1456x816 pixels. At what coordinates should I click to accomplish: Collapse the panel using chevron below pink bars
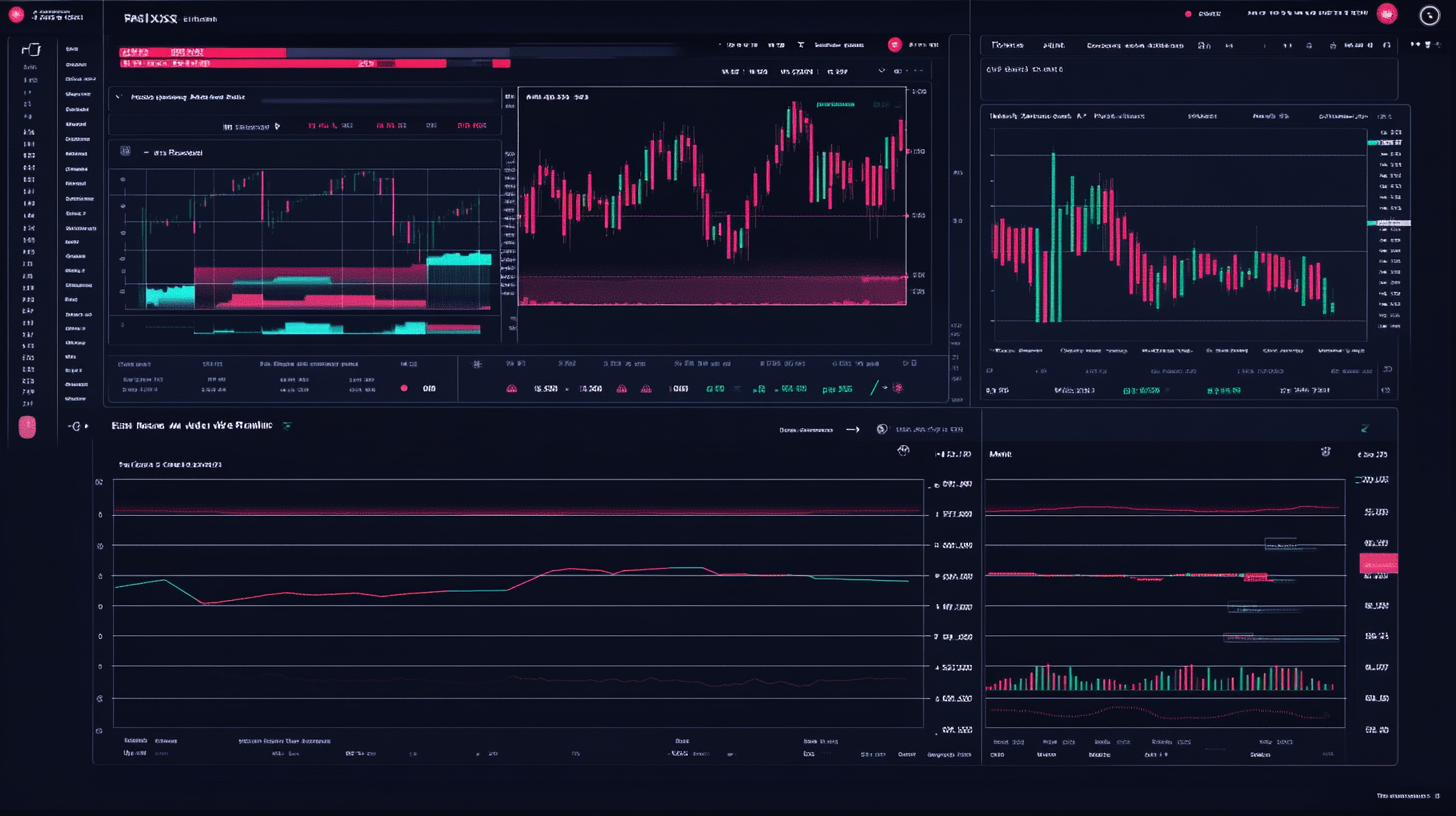click(119, 97)
